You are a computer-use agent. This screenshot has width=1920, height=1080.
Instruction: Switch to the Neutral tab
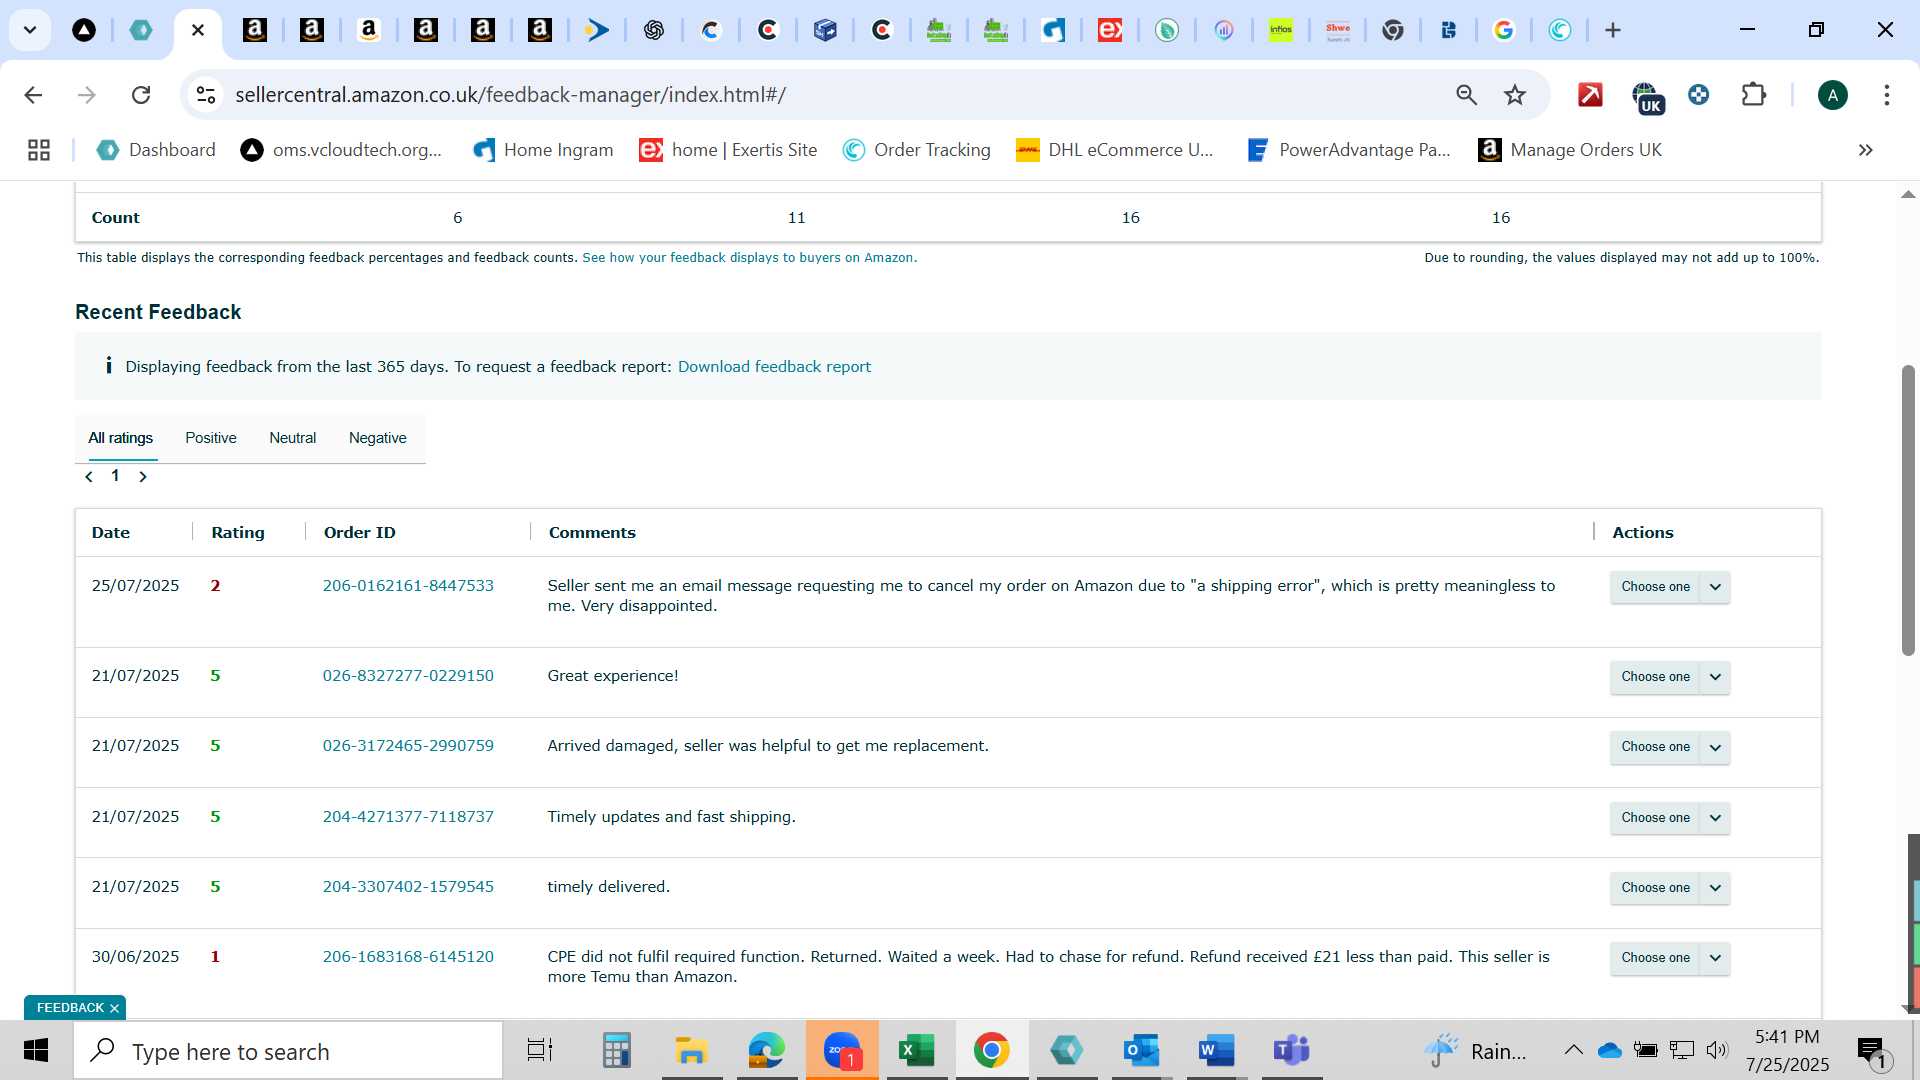(x=293, y=438)
